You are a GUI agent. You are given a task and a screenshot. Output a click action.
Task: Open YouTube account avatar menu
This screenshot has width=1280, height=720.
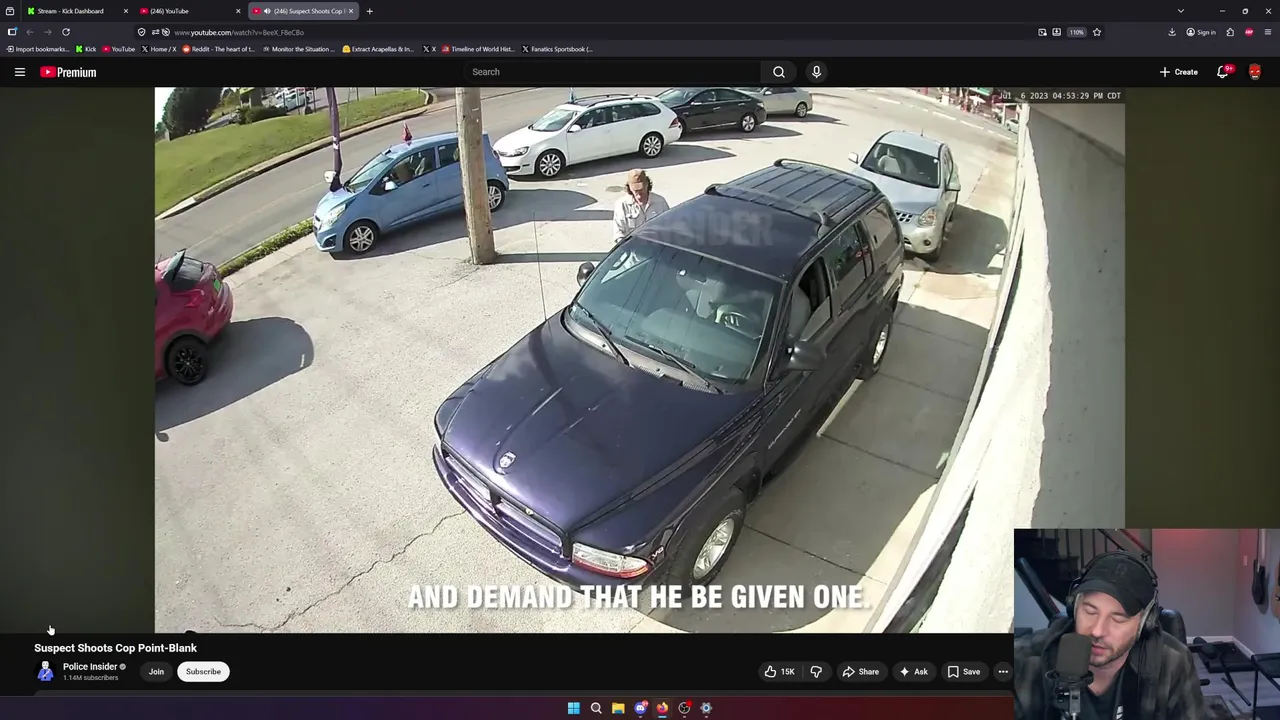(x=1255, y=72)
